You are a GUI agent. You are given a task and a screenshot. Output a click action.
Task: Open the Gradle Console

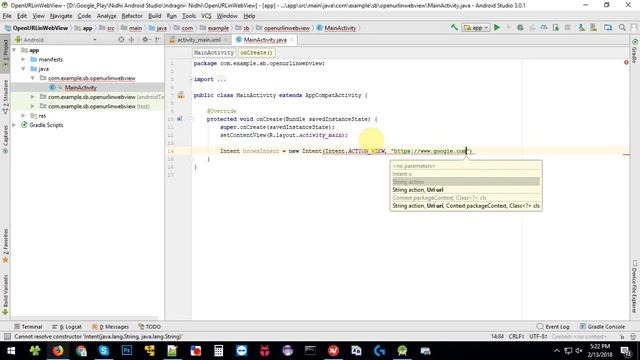coord(602,327)
